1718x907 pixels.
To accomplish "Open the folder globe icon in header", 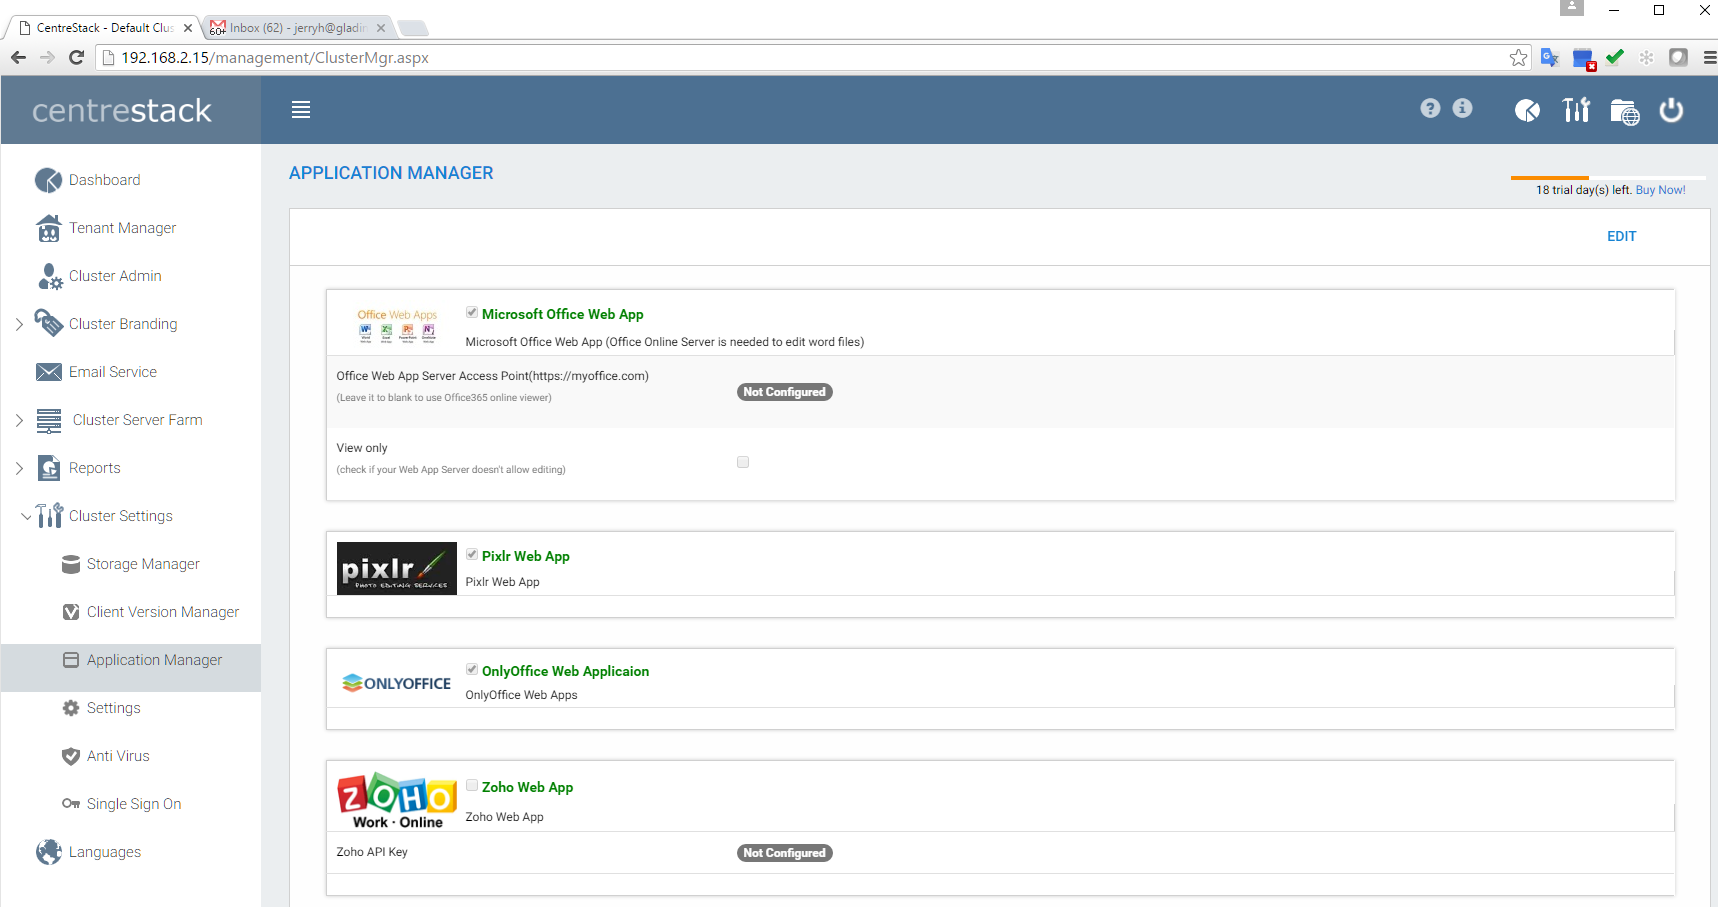I will 1625,111.
